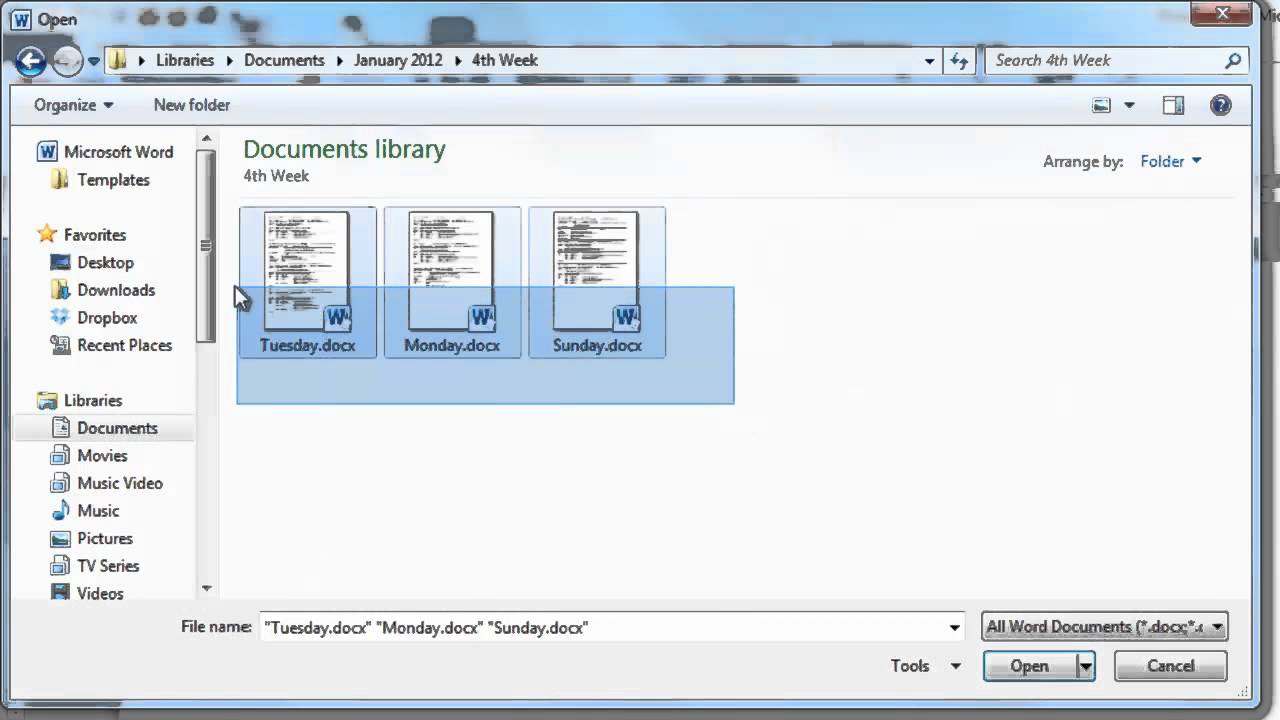The image size is (1280, 720).
Task: Click Documents in the breadcrumb path
Action: (284, 61)
